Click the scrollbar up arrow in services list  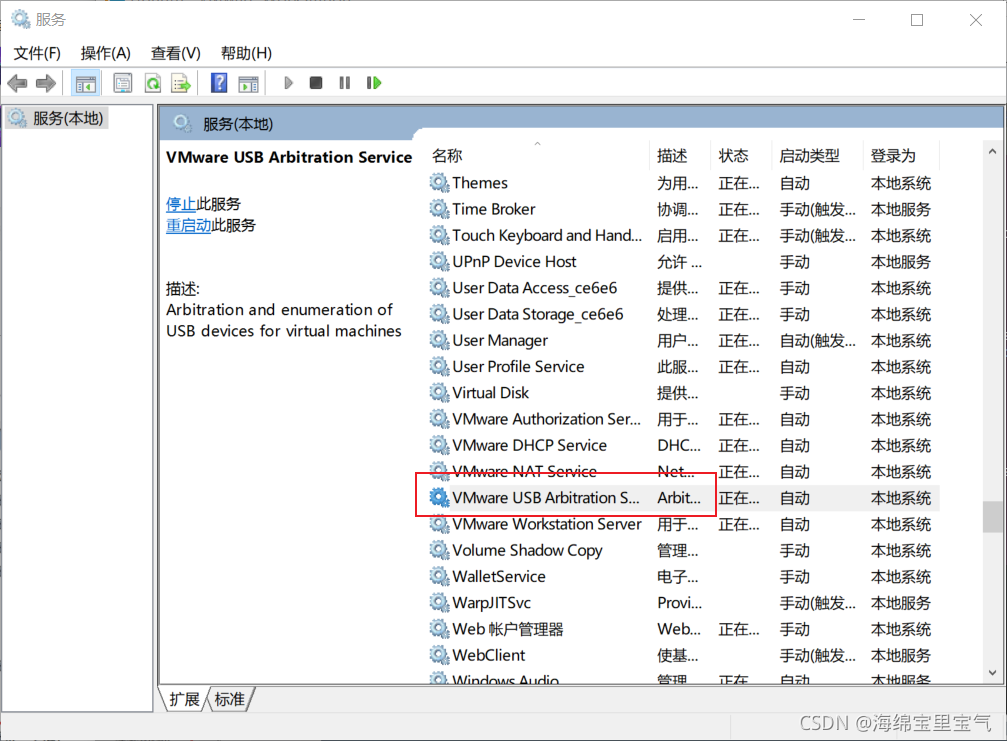(x=992, y=152)
